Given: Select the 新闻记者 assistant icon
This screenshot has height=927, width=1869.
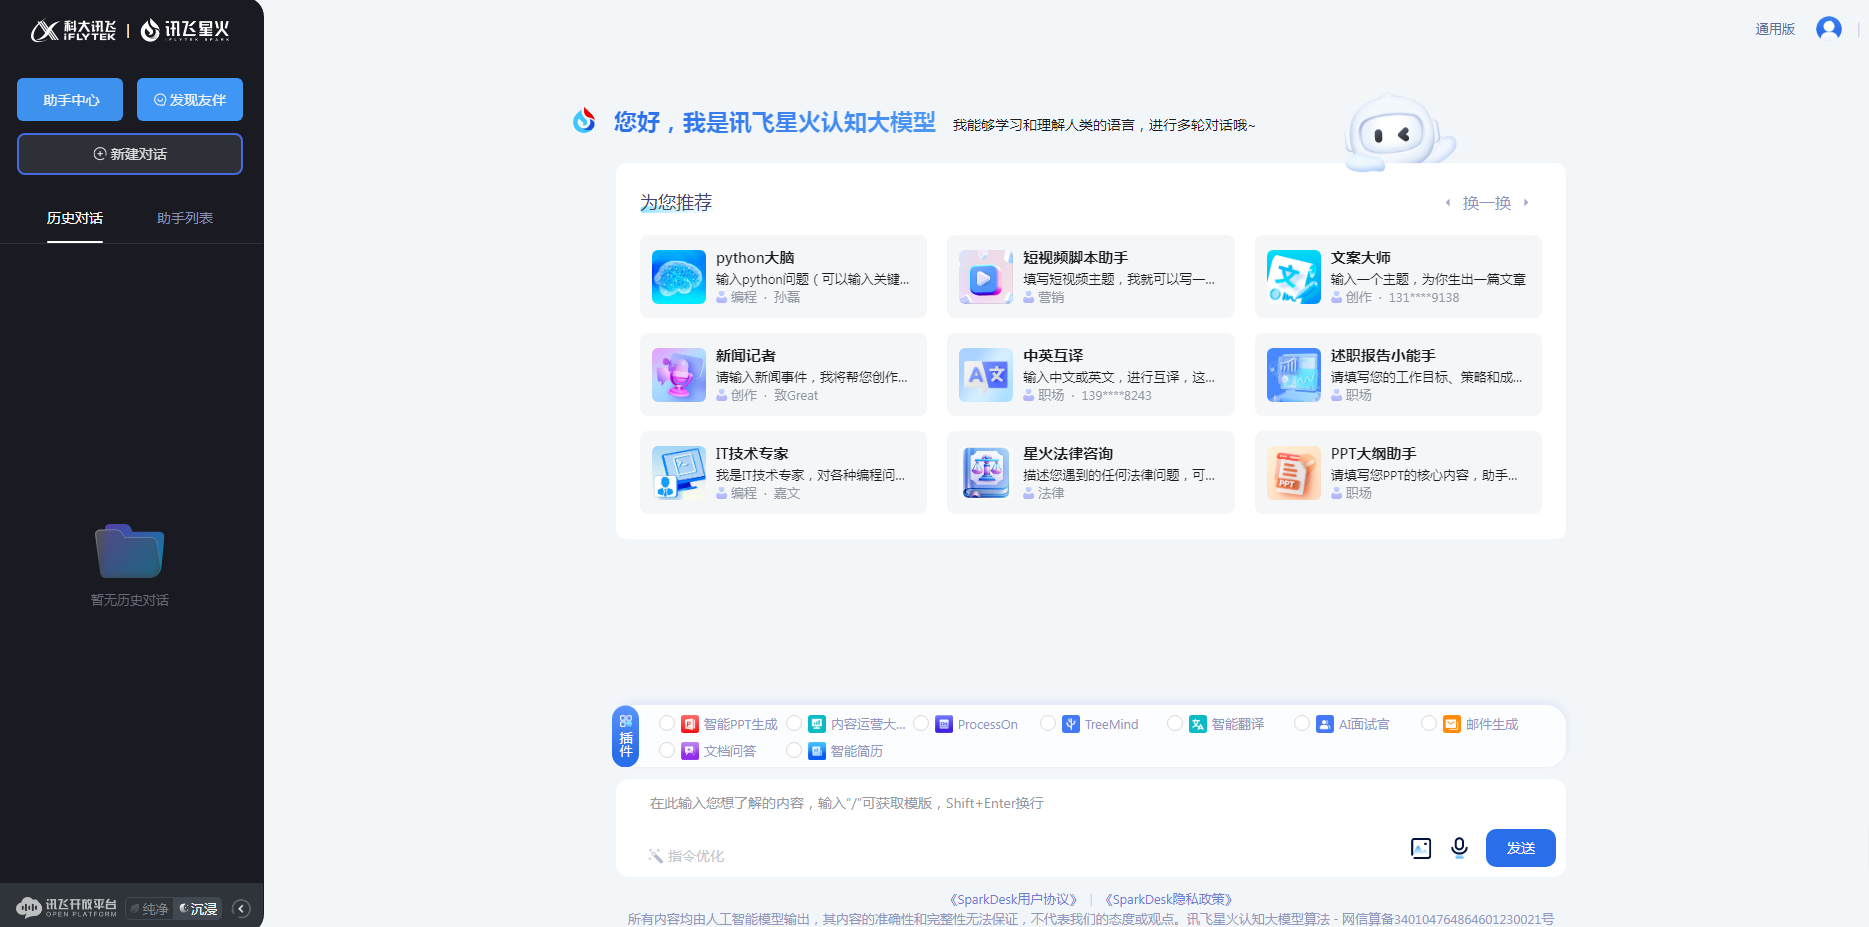Looking at the screenshot, I should pos(679,375).
